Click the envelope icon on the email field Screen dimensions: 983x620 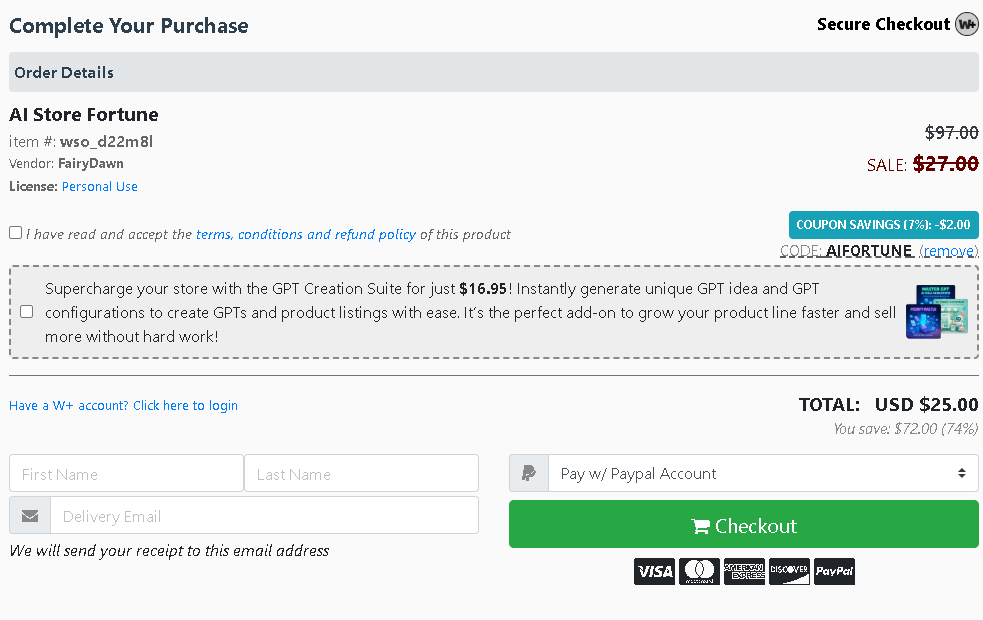29,515
